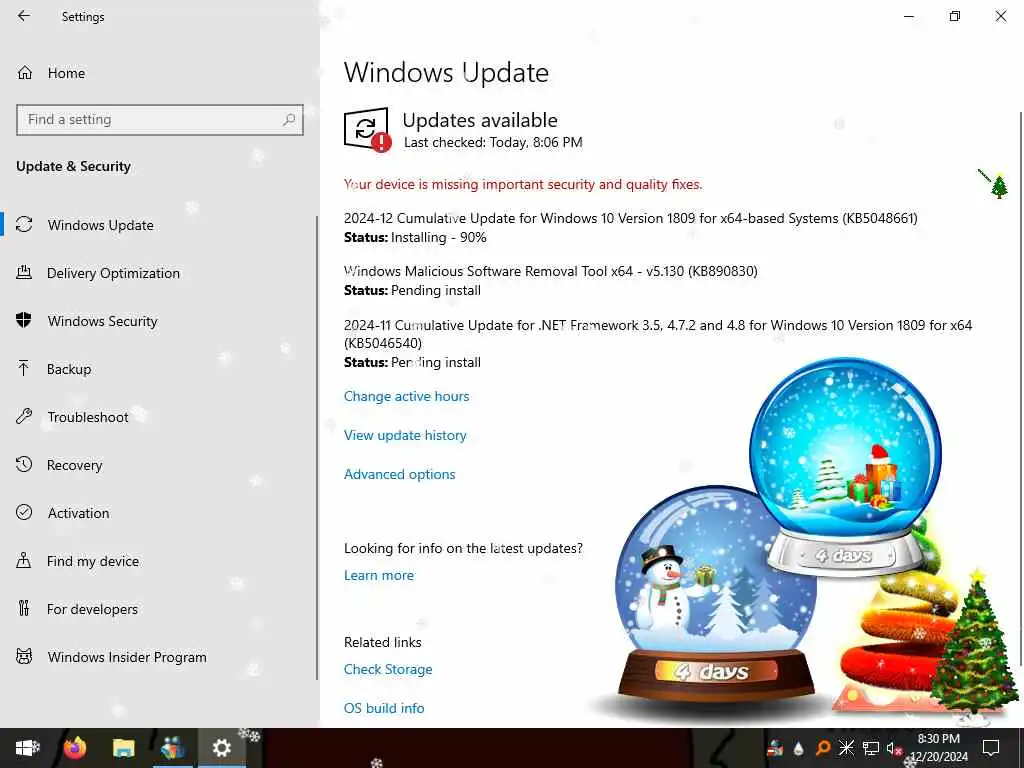Click the Home house icon
This screenshot has width=1024, height=768.
point(25,72)
